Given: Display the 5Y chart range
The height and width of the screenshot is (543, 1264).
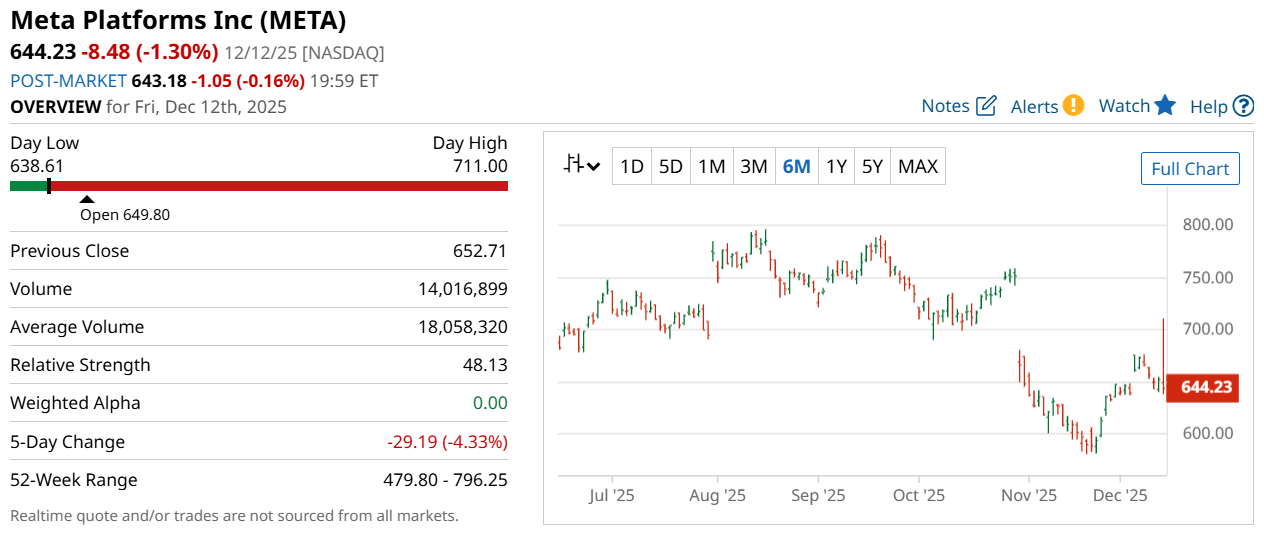Looking at the screenshot, I should (x=872, y=167).
